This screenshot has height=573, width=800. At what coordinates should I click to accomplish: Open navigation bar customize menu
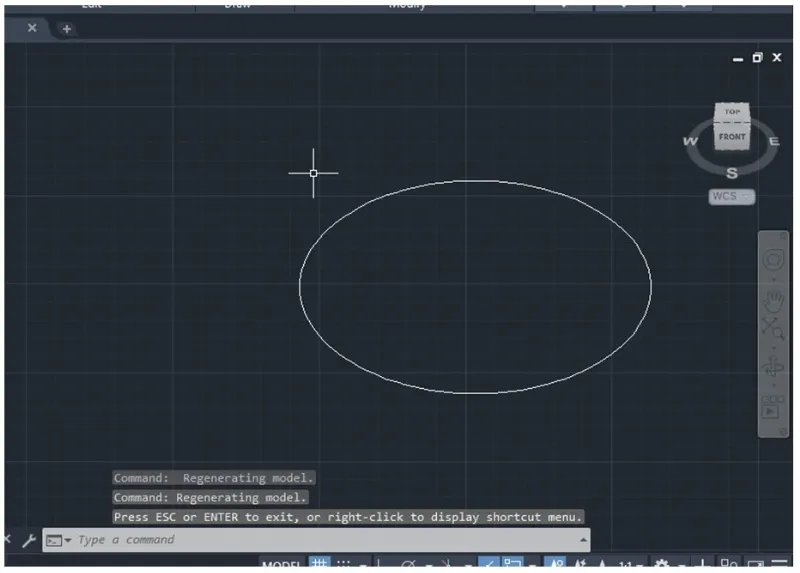point(783,432)
